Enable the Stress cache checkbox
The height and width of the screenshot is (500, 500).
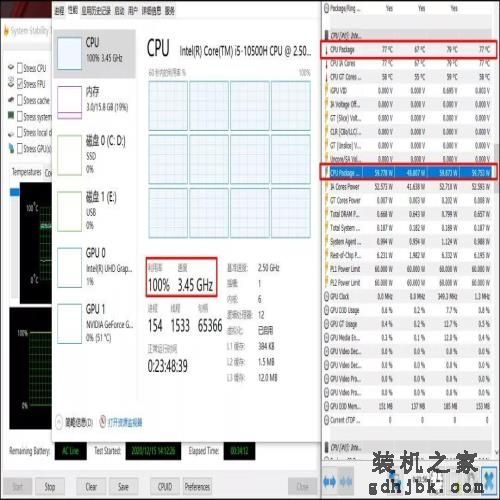(x=20, y=100)
